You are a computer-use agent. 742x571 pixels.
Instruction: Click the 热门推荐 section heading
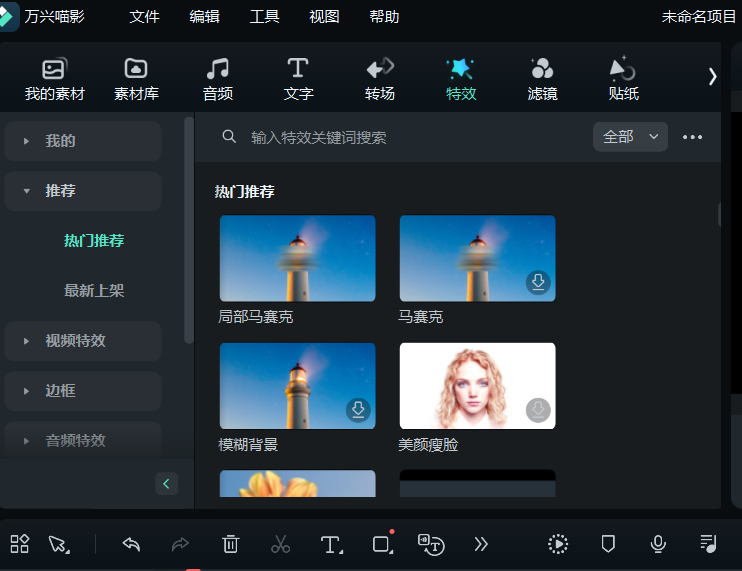coord(245,192)
